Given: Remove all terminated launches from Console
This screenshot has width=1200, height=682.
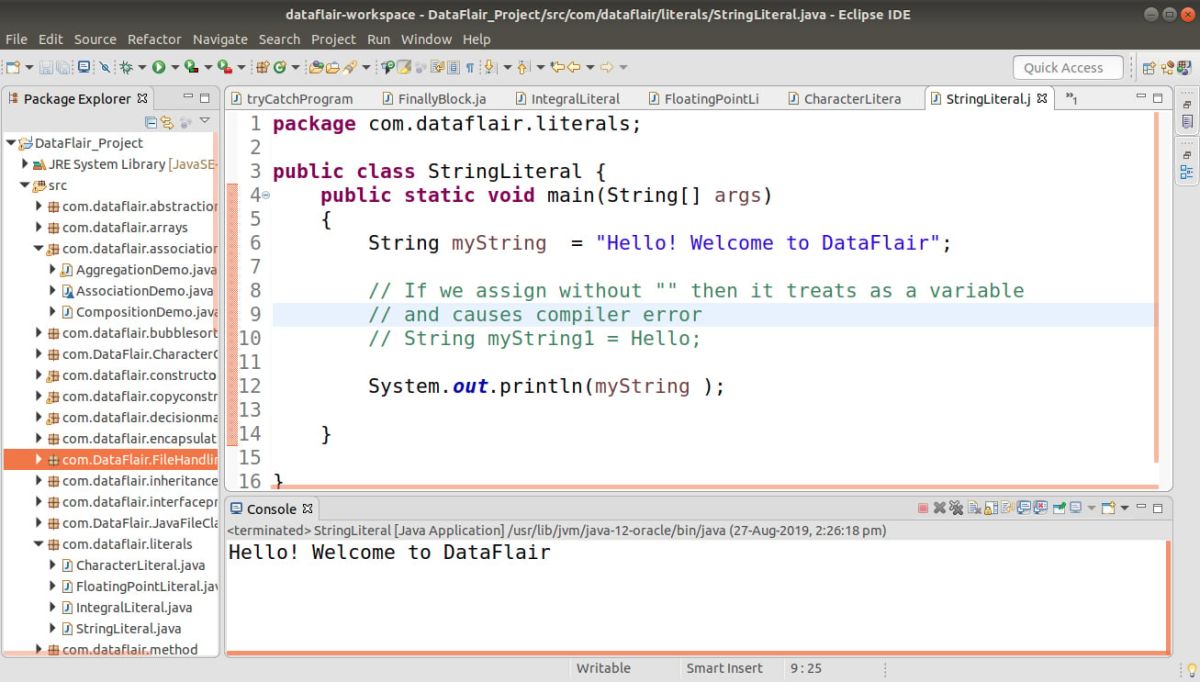Looking at the screenshot, I should [x=954, y=507].
